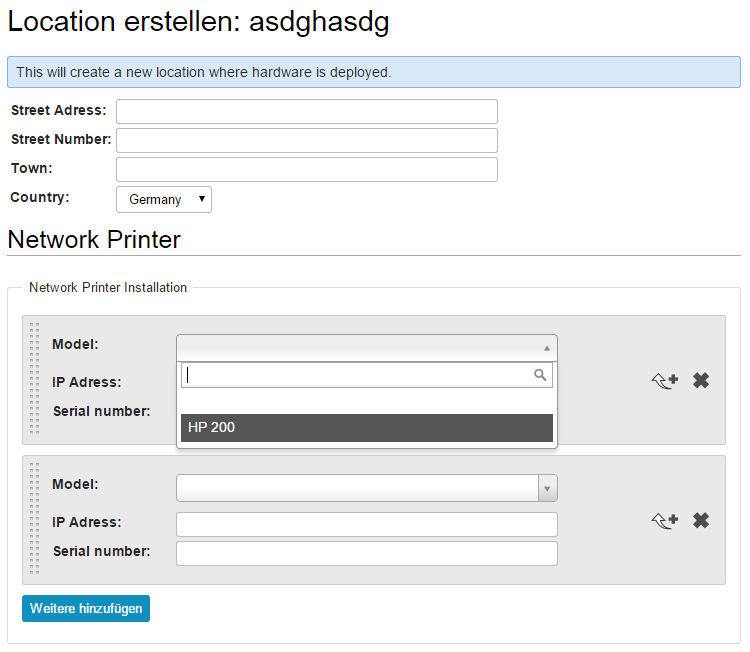The width and height of the screenshot is (750, 652).
Task: Click insert-row icon of first printer entry
Action: tap(665, 381)
